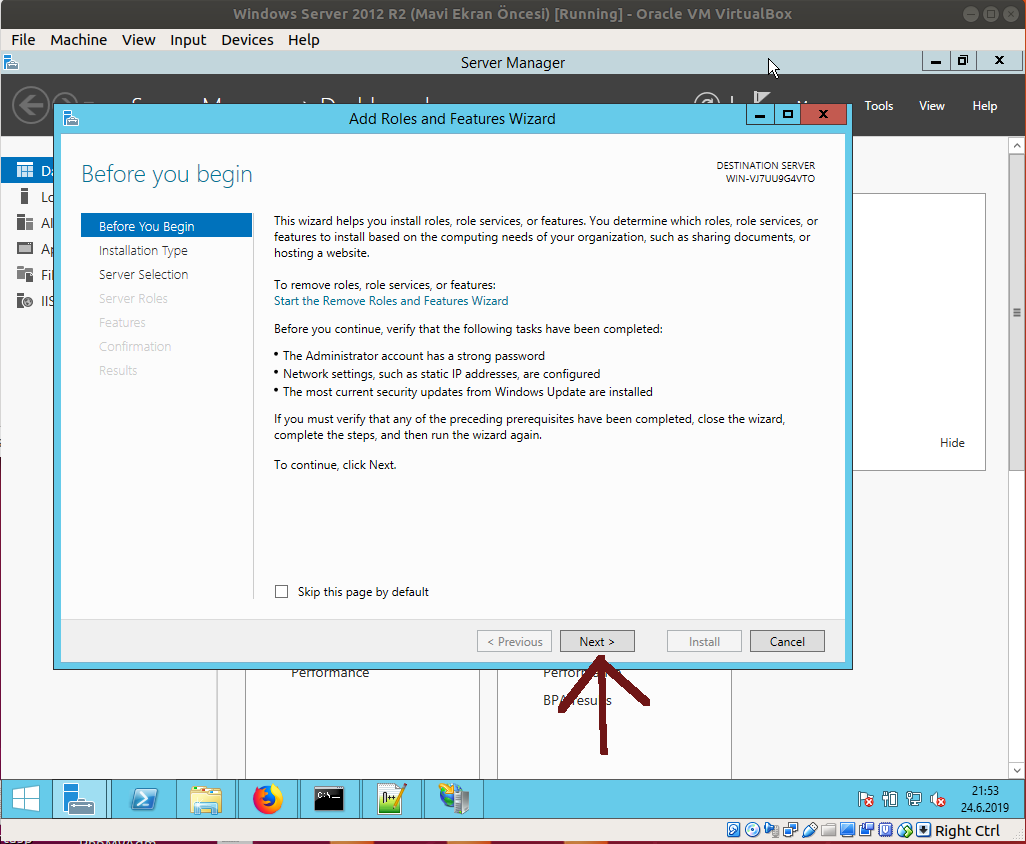The image size is (1026, 844).
Task: Select the Dashboard icon in Server Manager sidebar
Action: [25, 171]
